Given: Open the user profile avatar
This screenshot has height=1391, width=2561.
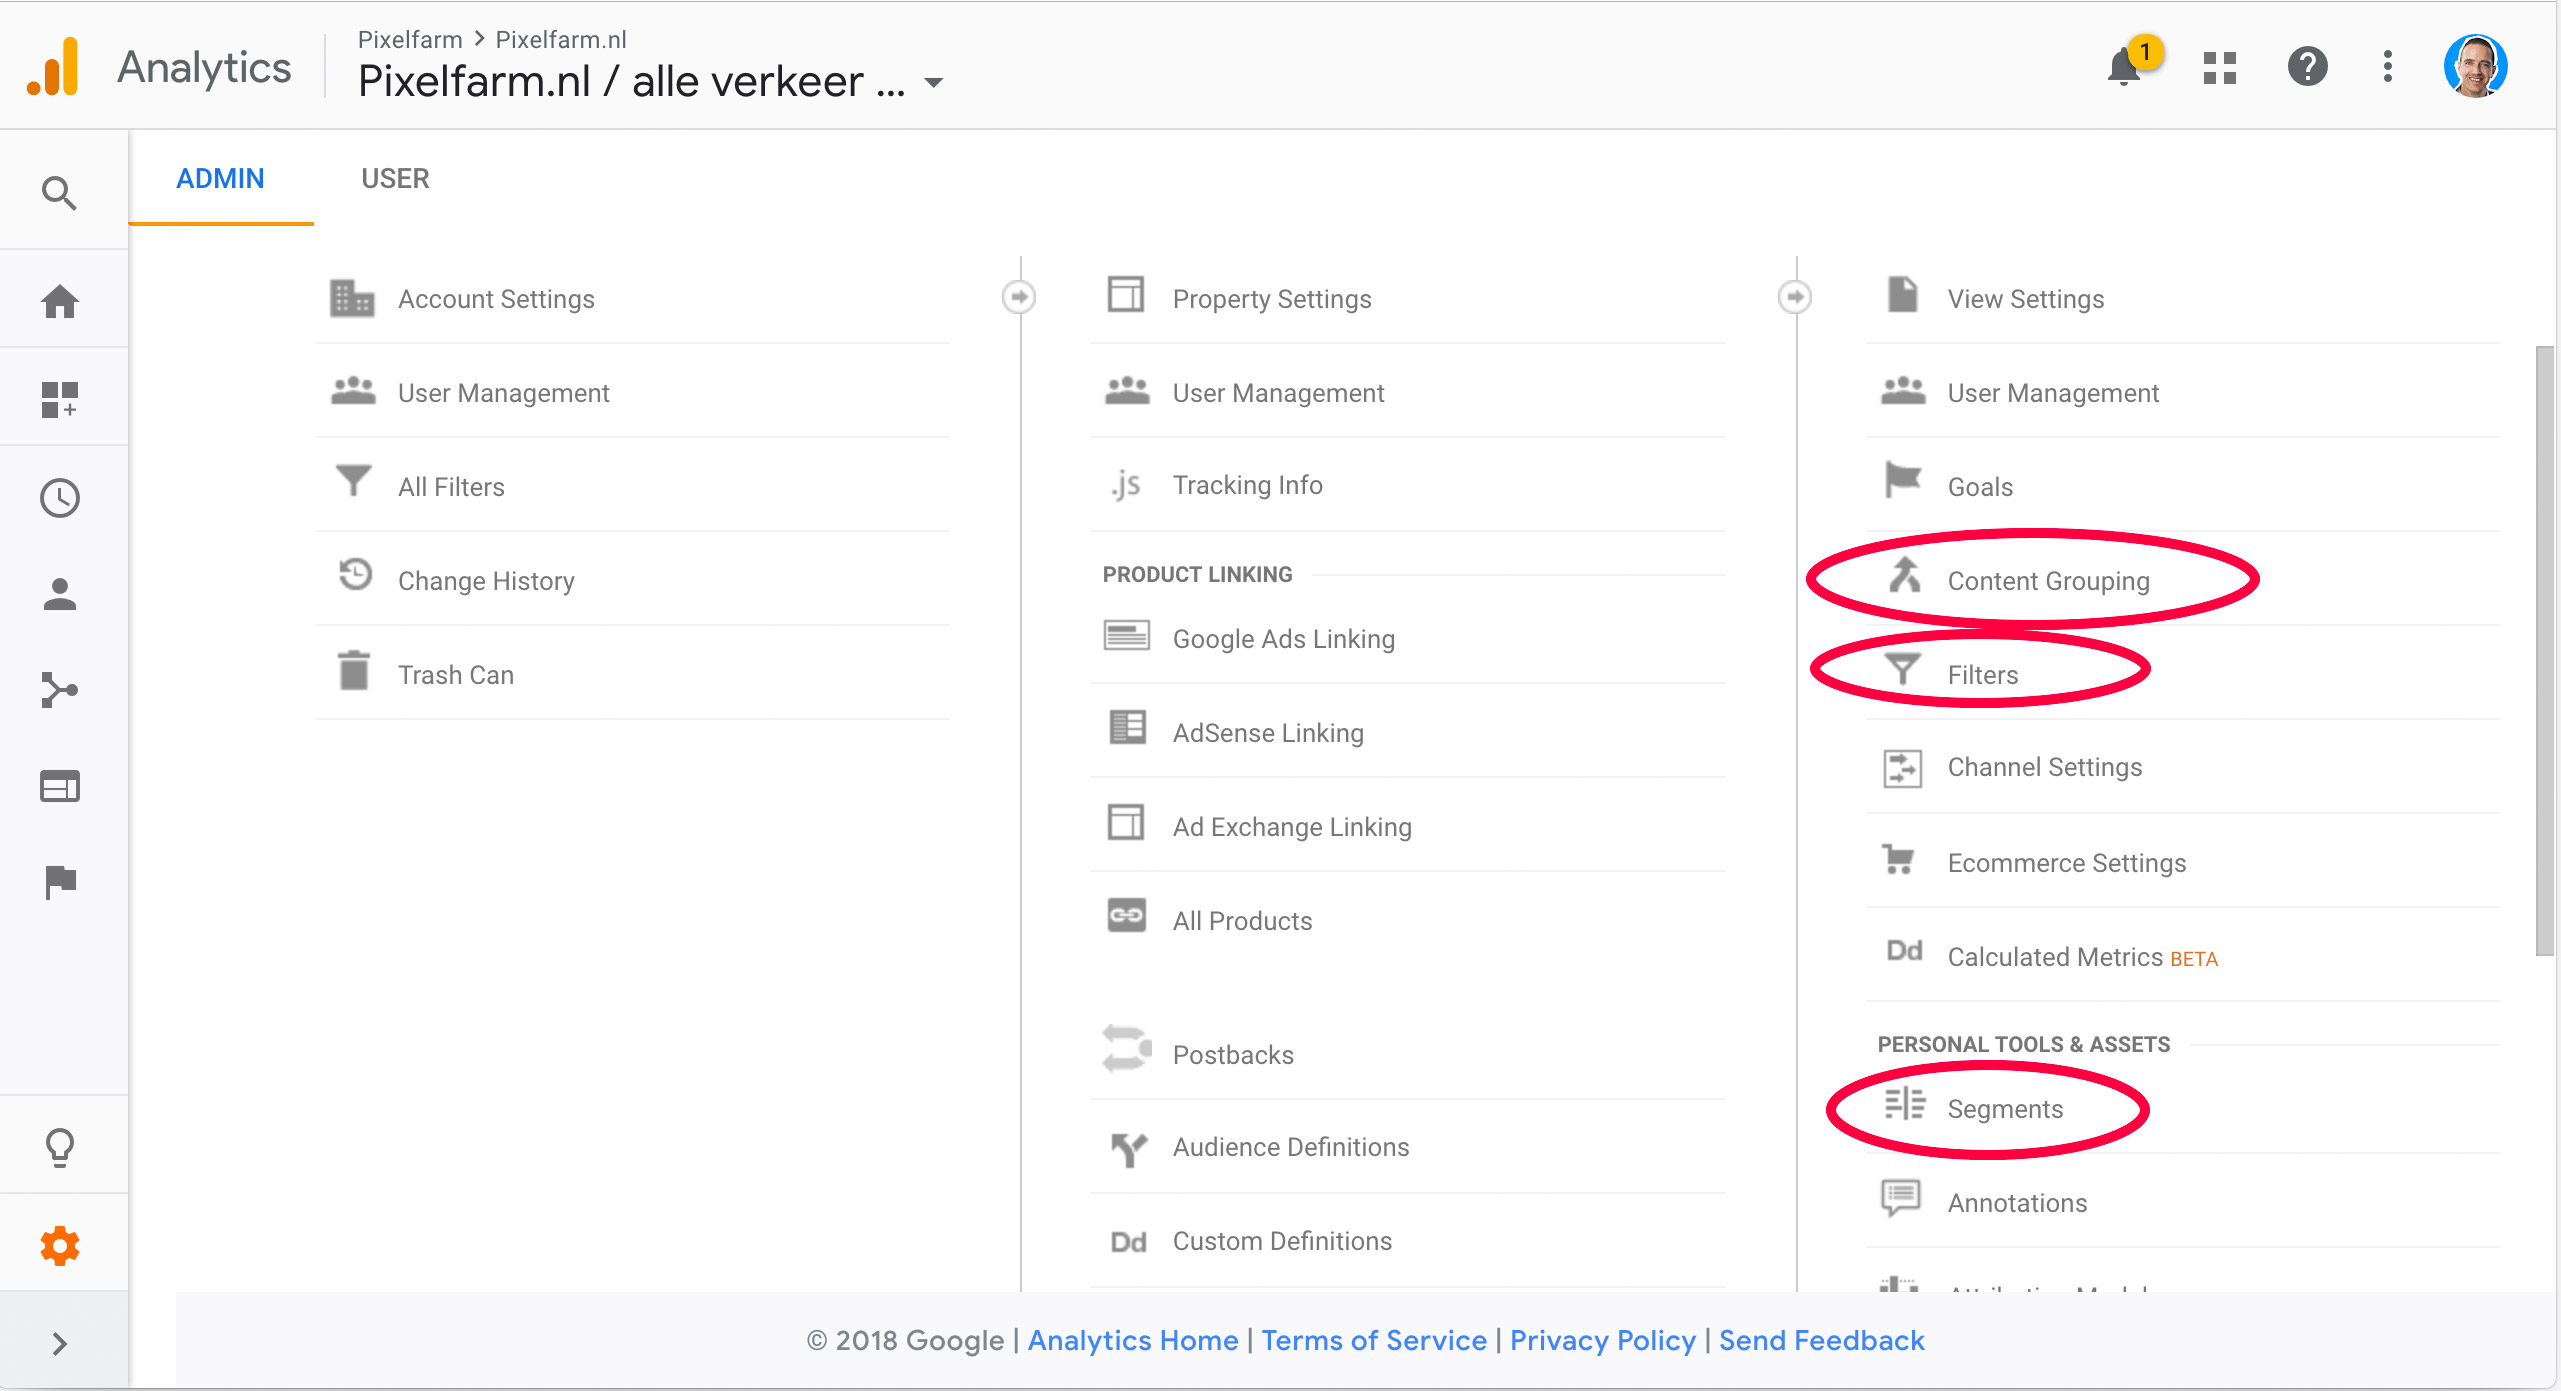Looking at the screenshot, I should pyautogui.click(x=2475, y=67).
